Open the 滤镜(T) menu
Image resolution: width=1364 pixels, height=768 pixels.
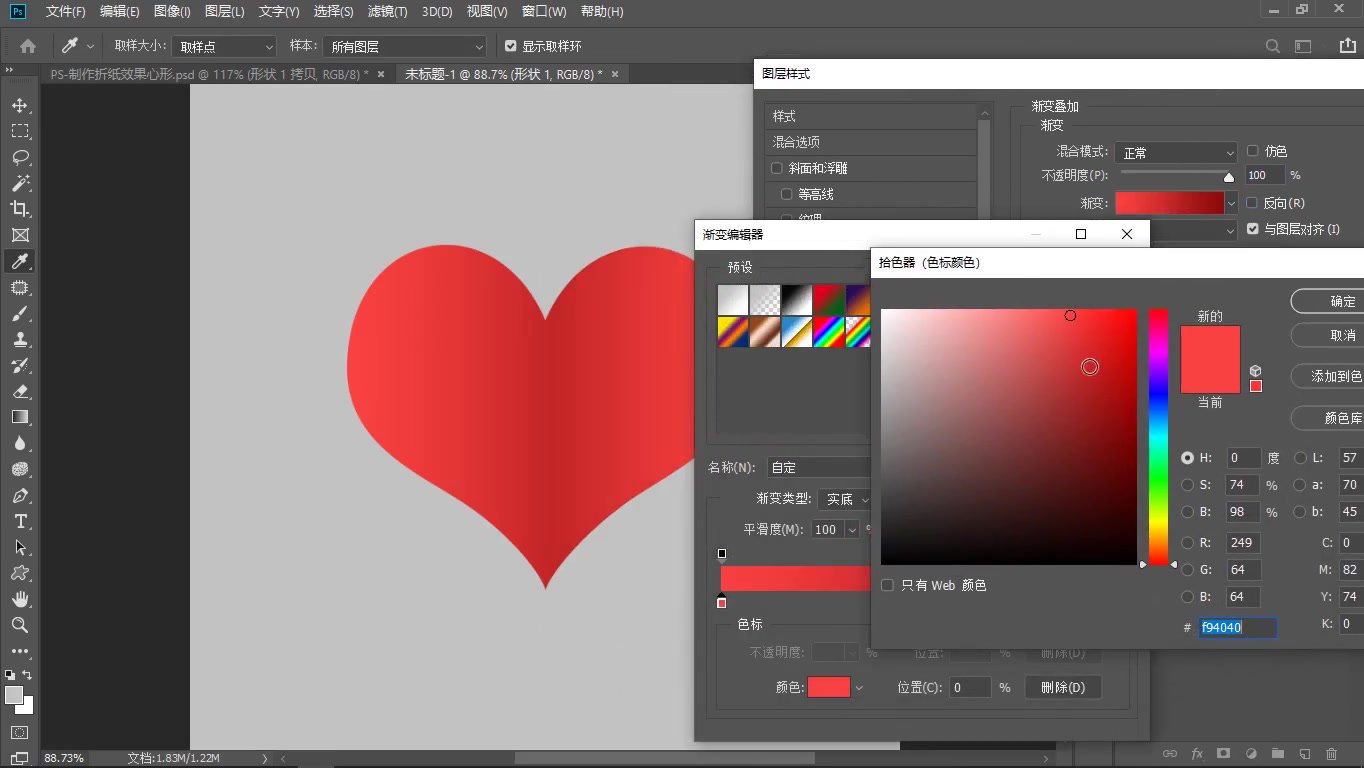[x=387, y=11]
